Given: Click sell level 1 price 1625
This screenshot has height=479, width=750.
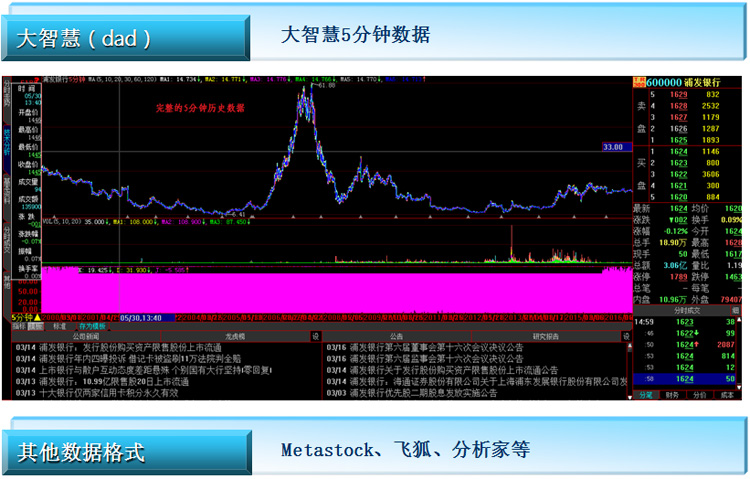Looking at the screenshot, I should pos(678,140).
